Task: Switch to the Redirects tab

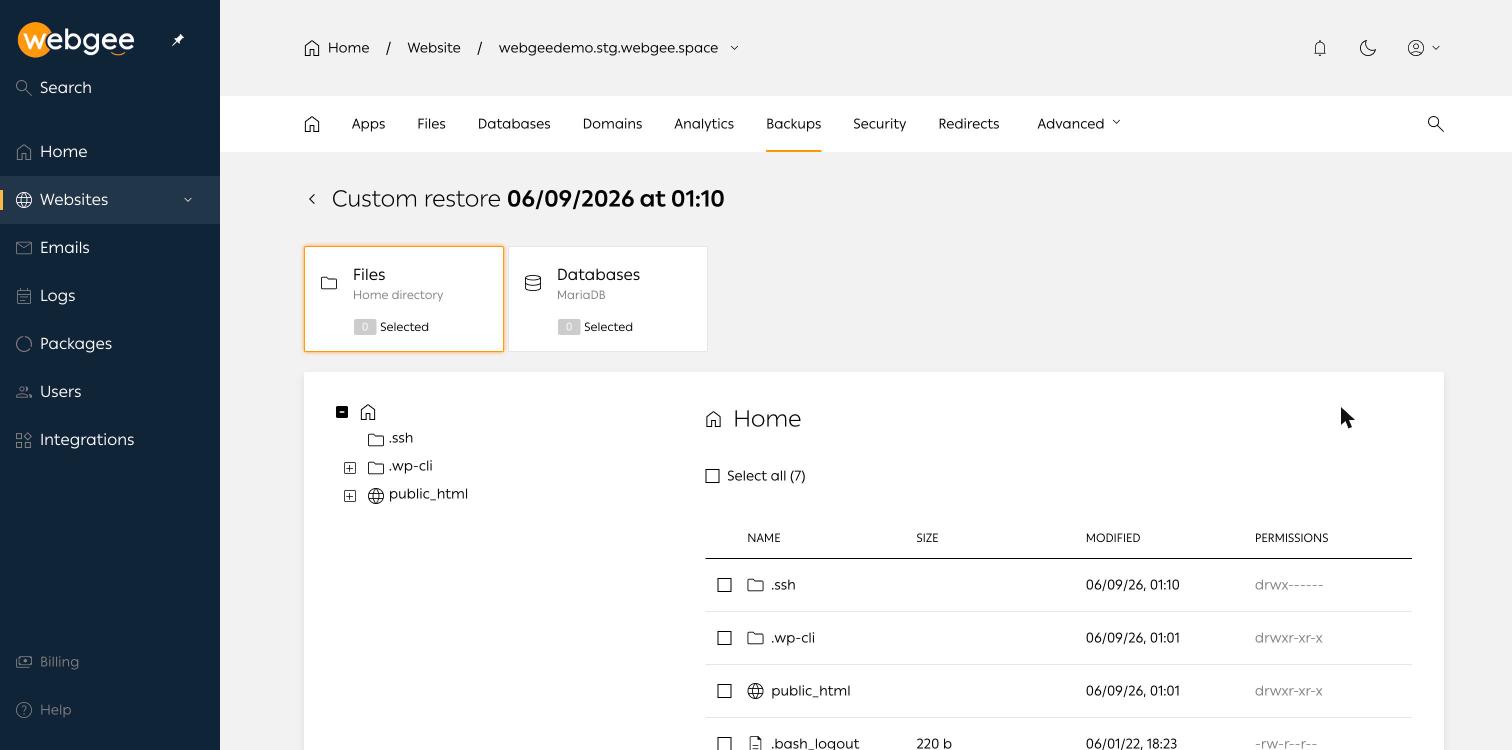Action: [x=968, y=124]
